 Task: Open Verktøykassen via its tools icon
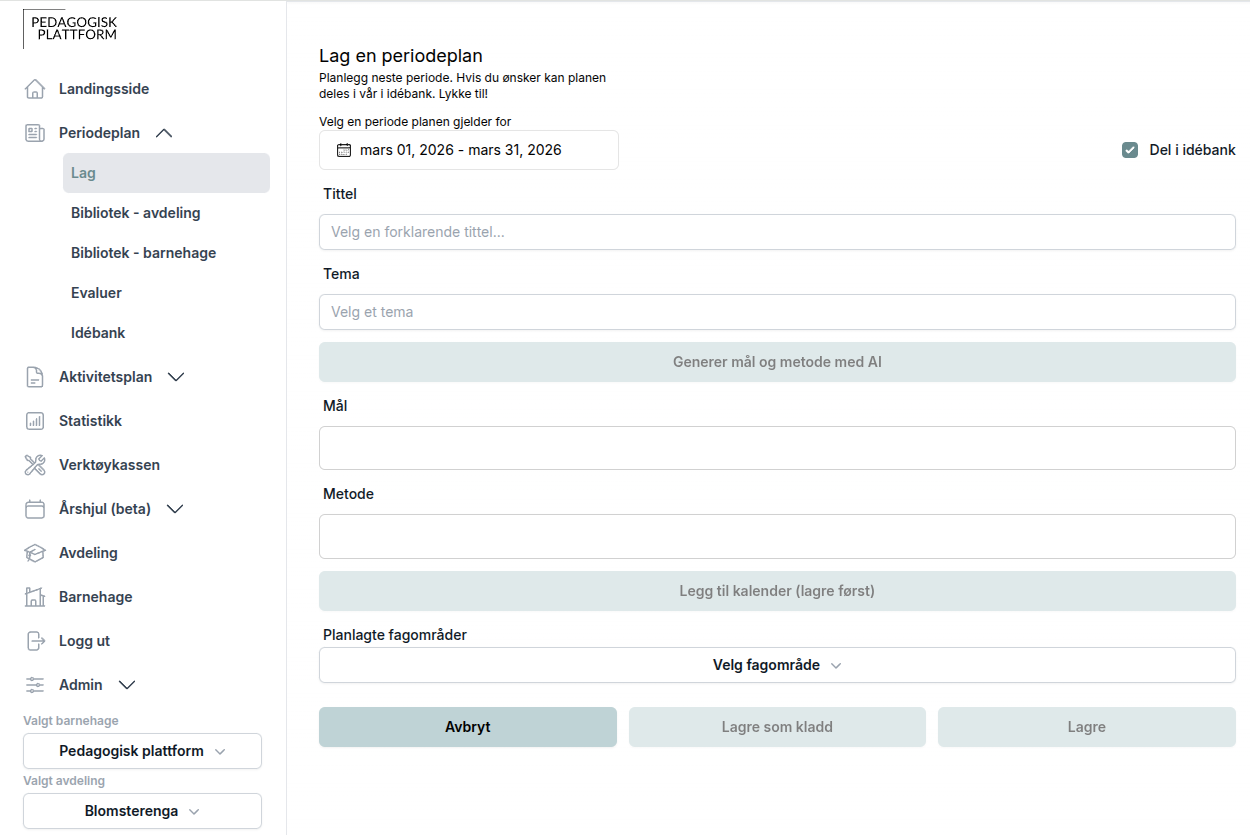click(x=35, y=465)
